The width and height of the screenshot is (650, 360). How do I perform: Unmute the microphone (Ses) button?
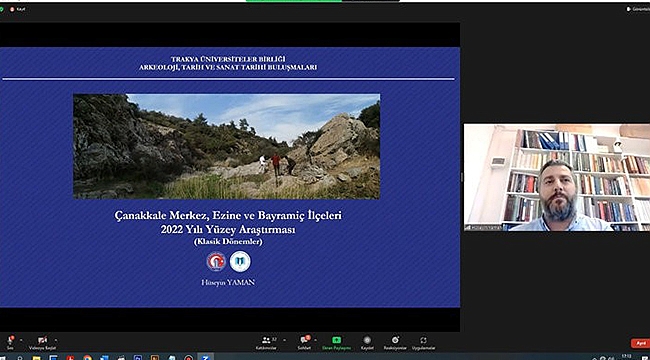(10, 343)
